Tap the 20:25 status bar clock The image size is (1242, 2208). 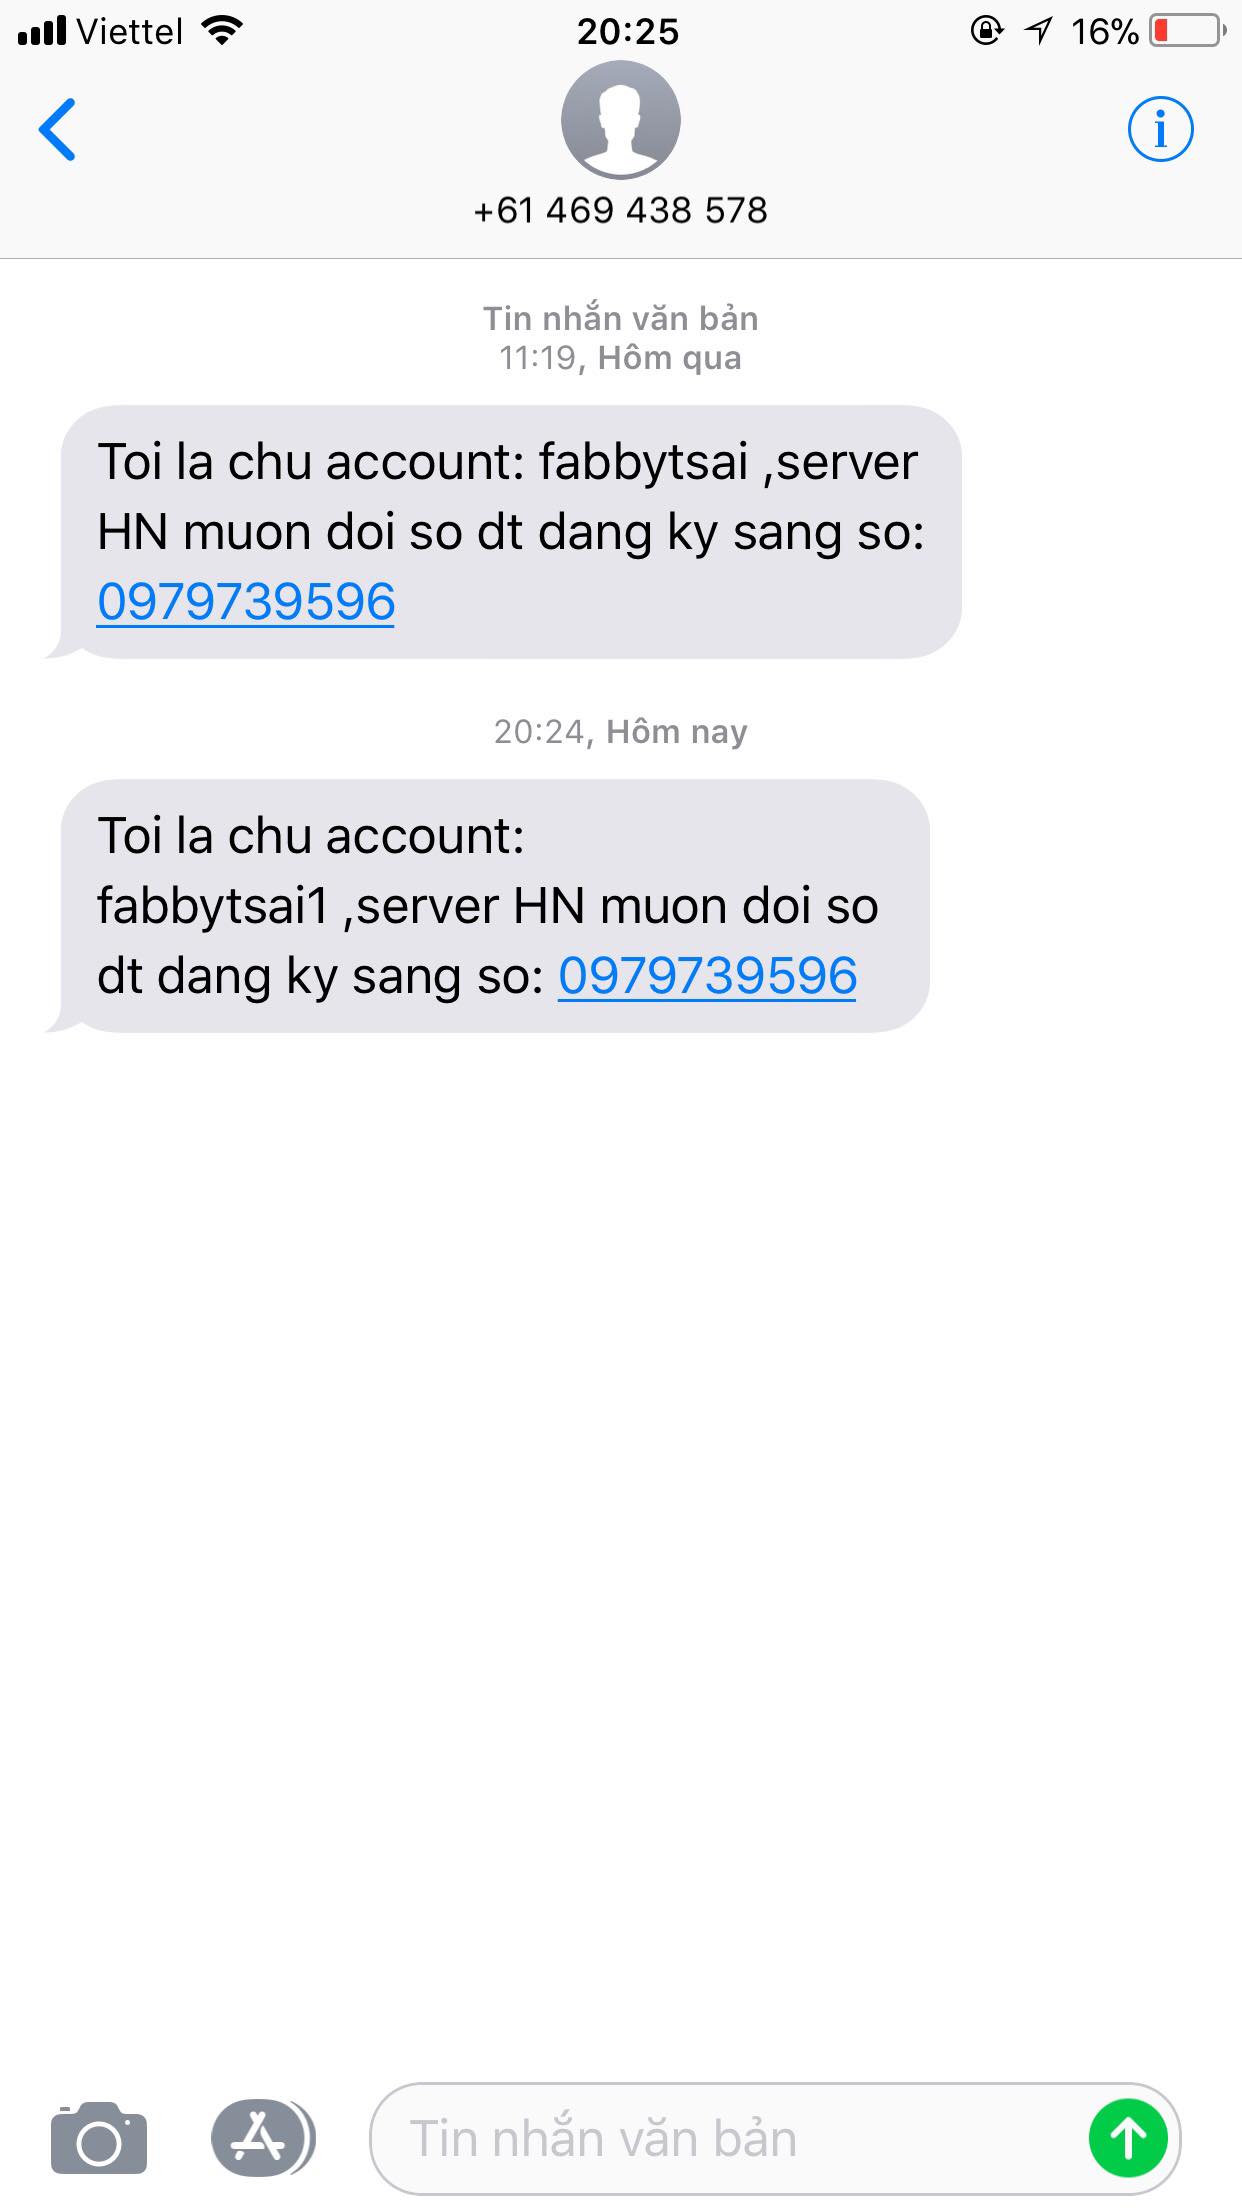[x=628, y=31]
